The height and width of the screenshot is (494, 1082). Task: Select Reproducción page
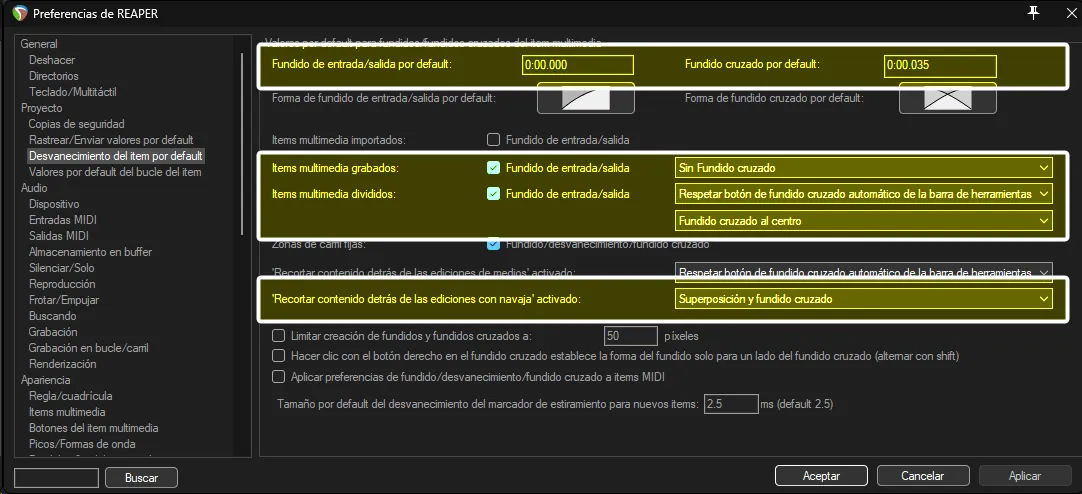(x=62, y=284)
